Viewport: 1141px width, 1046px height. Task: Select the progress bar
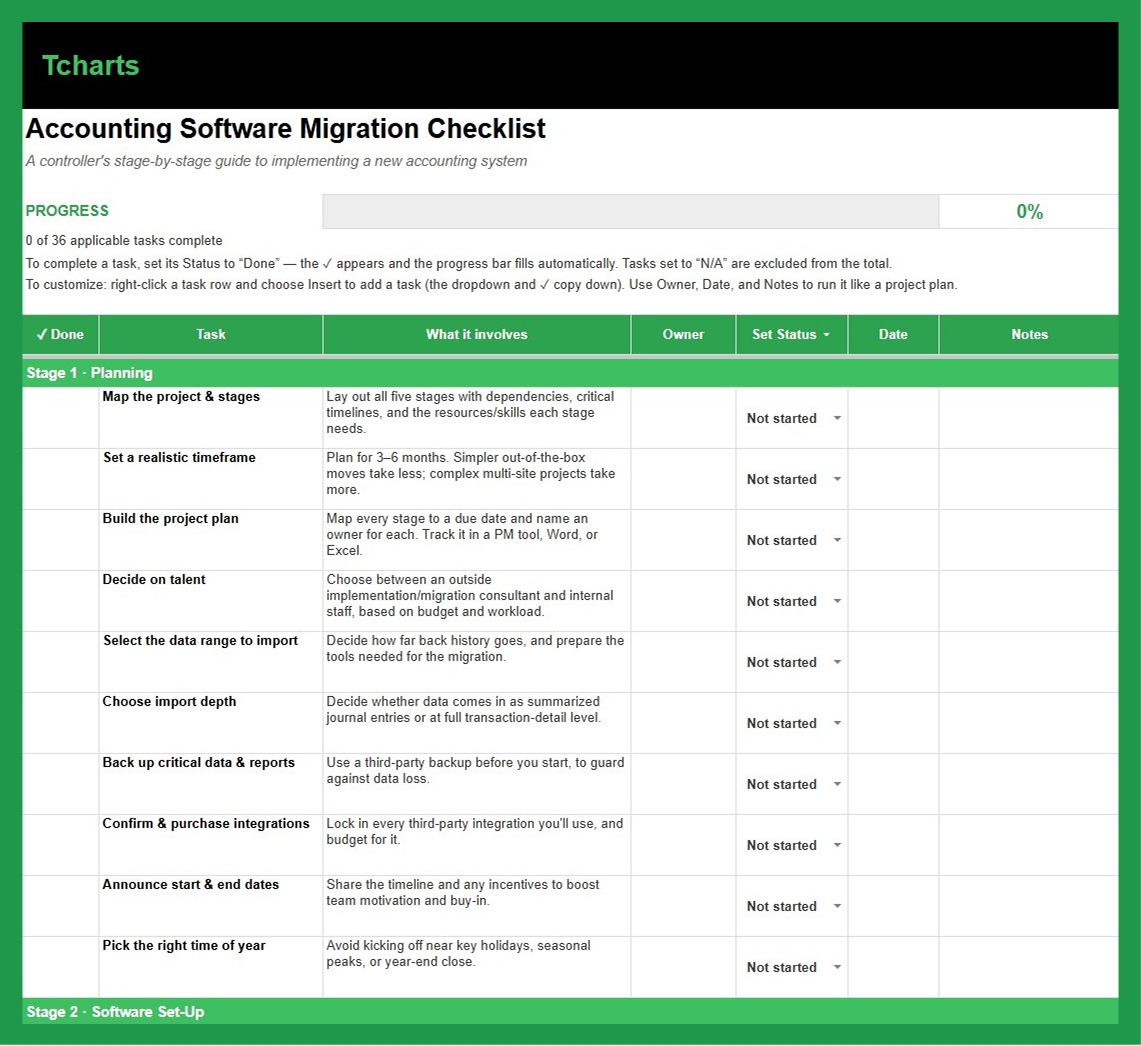631,212
